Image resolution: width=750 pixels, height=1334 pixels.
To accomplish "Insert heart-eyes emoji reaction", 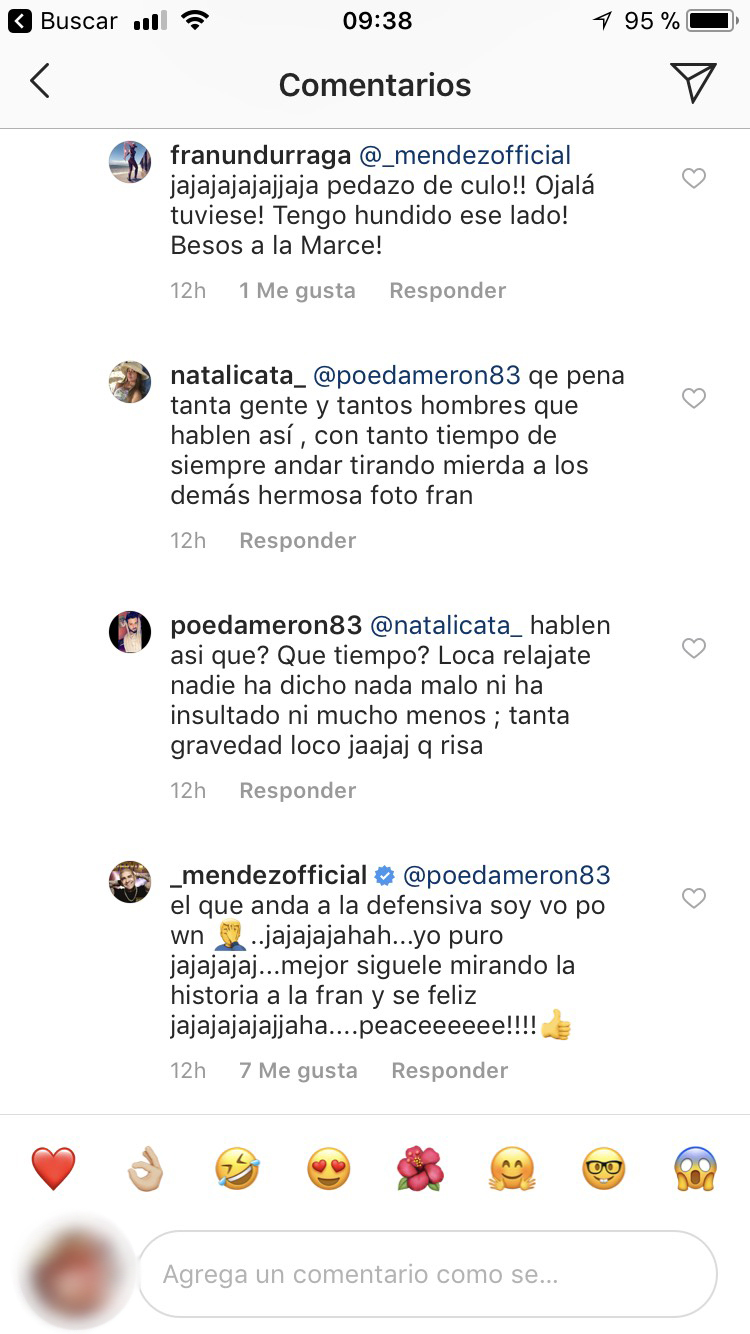I will click(x=329, y=1168).
